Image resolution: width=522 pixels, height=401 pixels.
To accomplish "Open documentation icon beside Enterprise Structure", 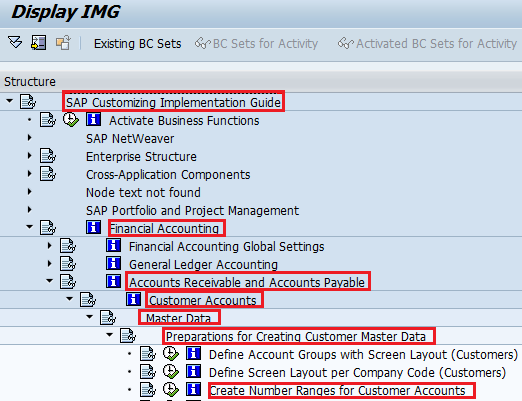I will pos(48,156).
